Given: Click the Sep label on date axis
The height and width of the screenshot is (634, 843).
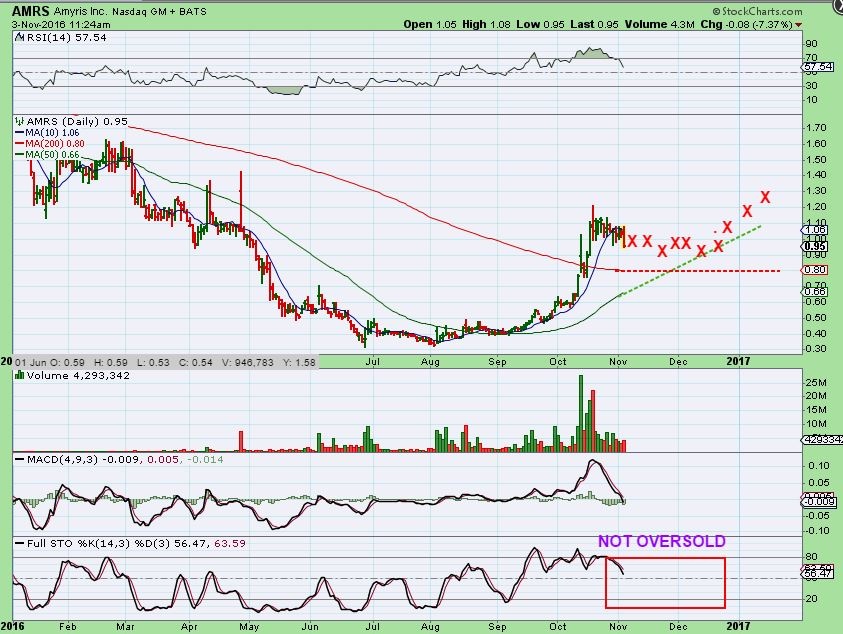Looking at the screenshot, I should 497,358.
